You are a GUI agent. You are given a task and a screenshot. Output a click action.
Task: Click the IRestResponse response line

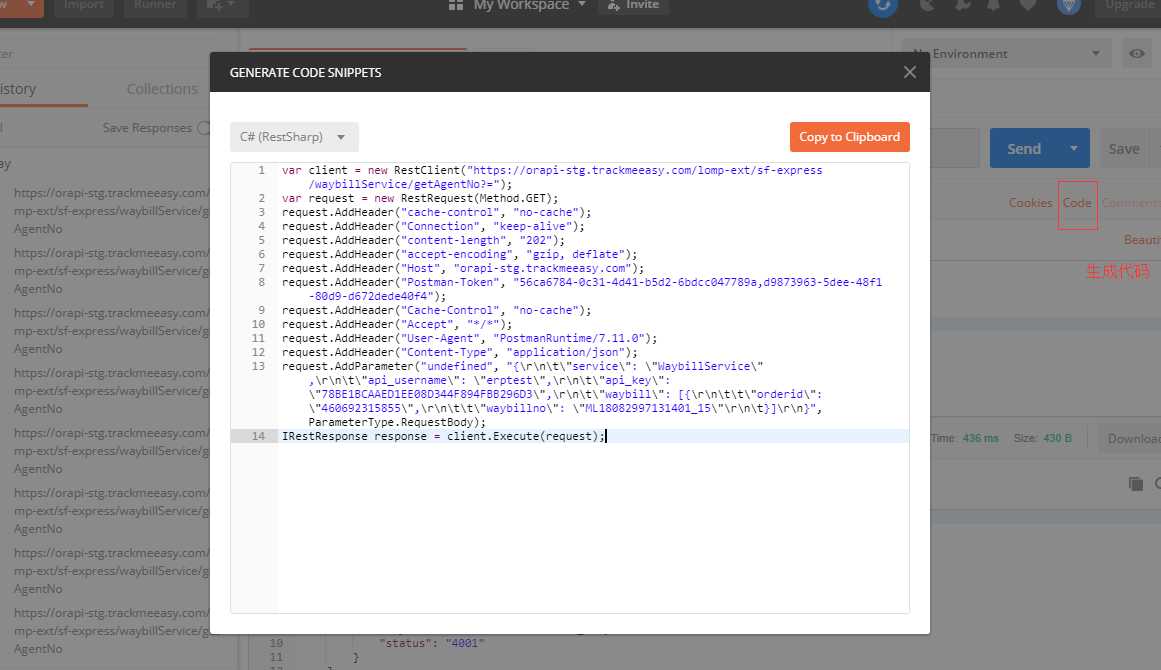click(x=443, y=436)
